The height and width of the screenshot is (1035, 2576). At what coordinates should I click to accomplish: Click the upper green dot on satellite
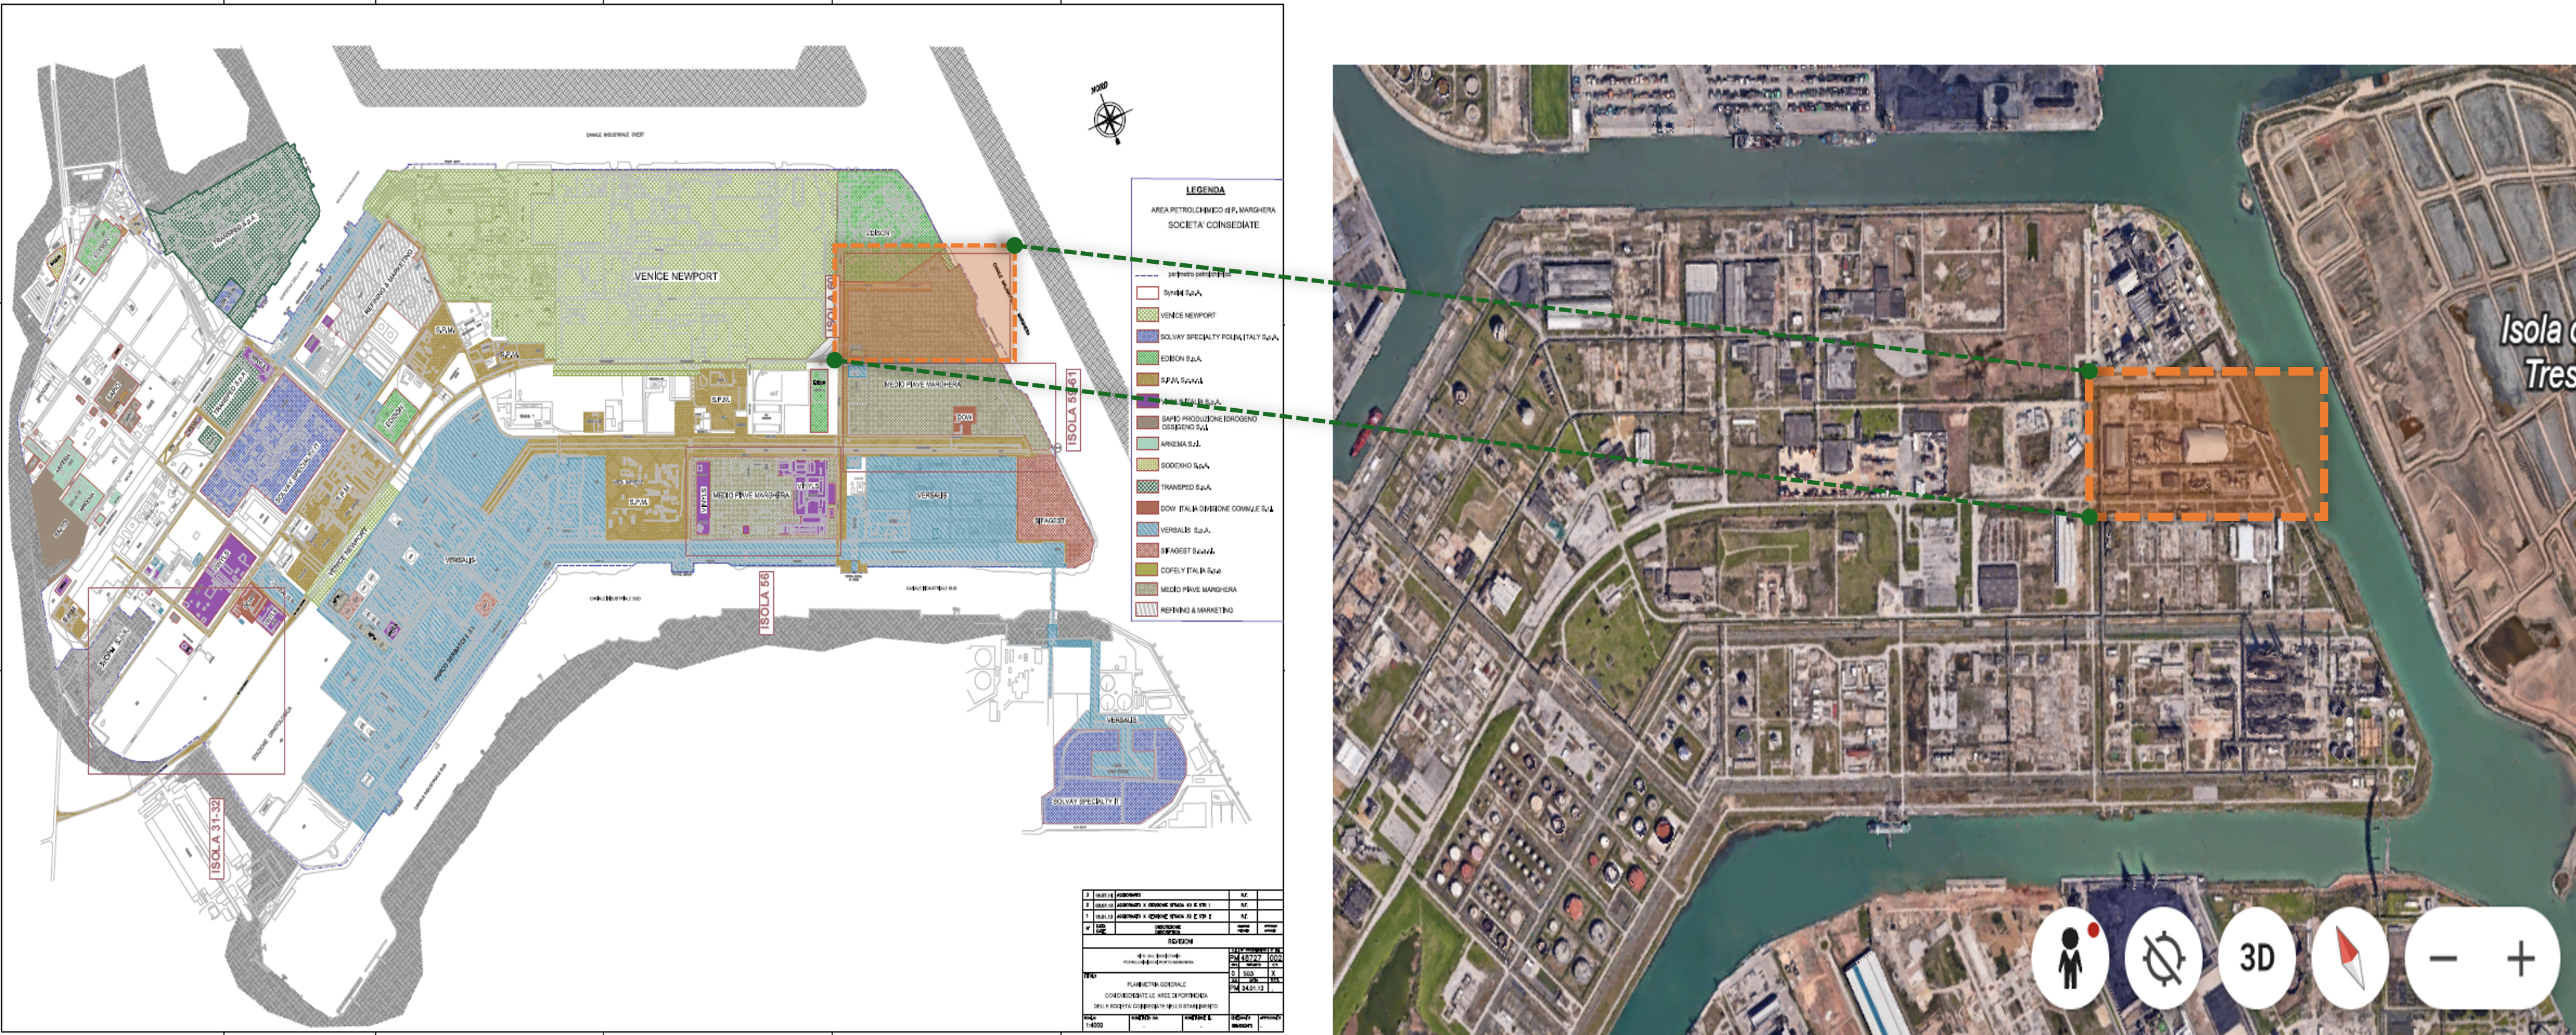2089,371
